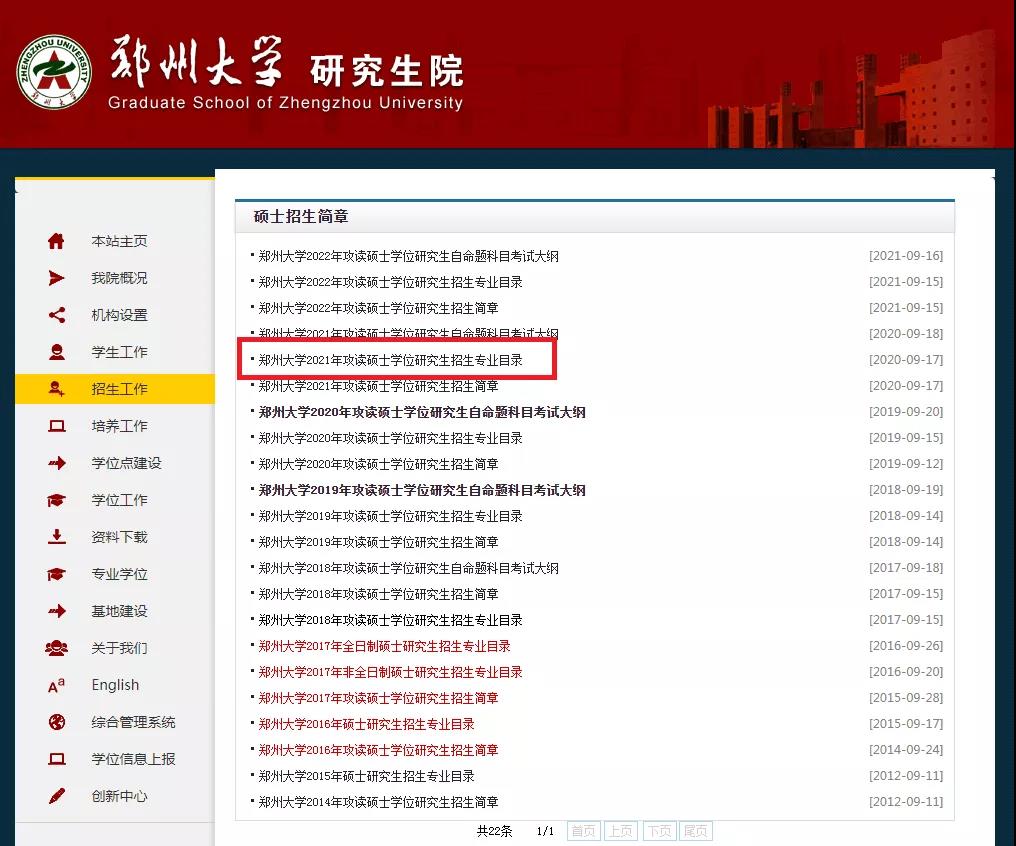This screenshot has height=846, width=1016.
Task: Open 郑州大学2022年自命题科目考试大纲 link
Action: coord(408,256)
